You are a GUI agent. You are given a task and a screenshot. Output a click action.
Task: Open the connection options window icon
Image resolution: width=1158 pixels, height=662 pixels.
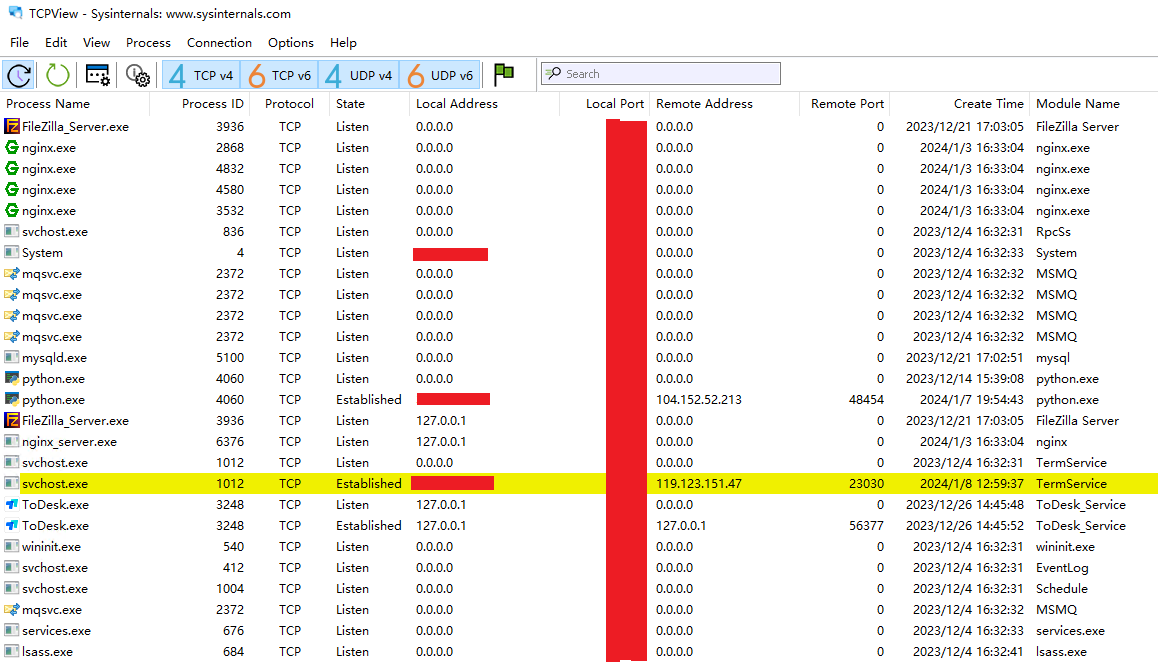[97, 75]
